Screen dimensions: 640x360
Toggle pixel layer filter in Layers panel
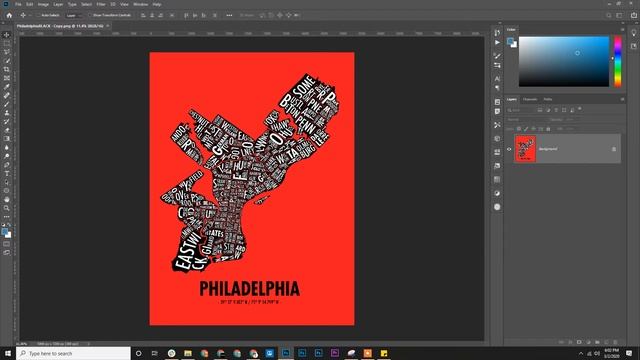click(x=540, y=110)
